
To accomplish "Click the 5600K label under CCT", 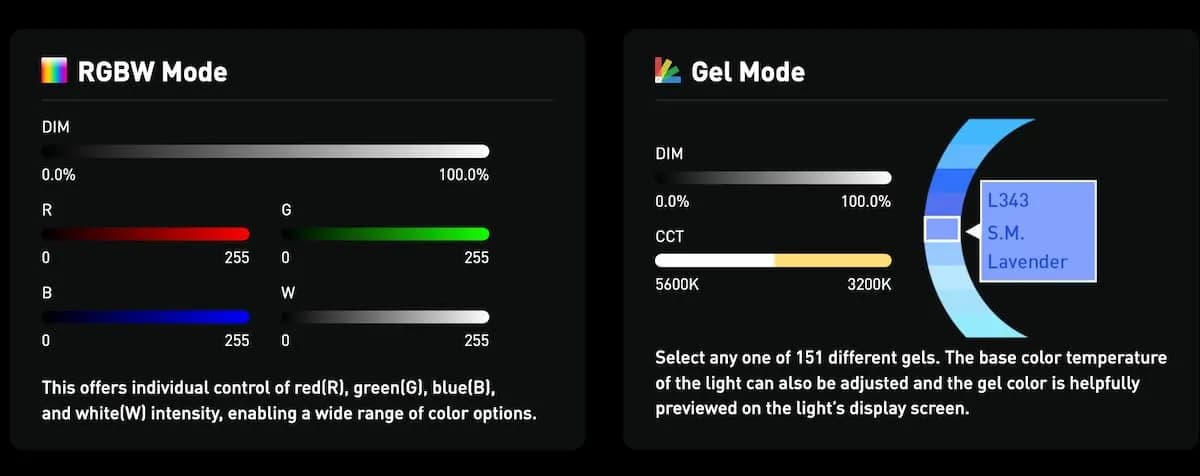I will (677, 285).
